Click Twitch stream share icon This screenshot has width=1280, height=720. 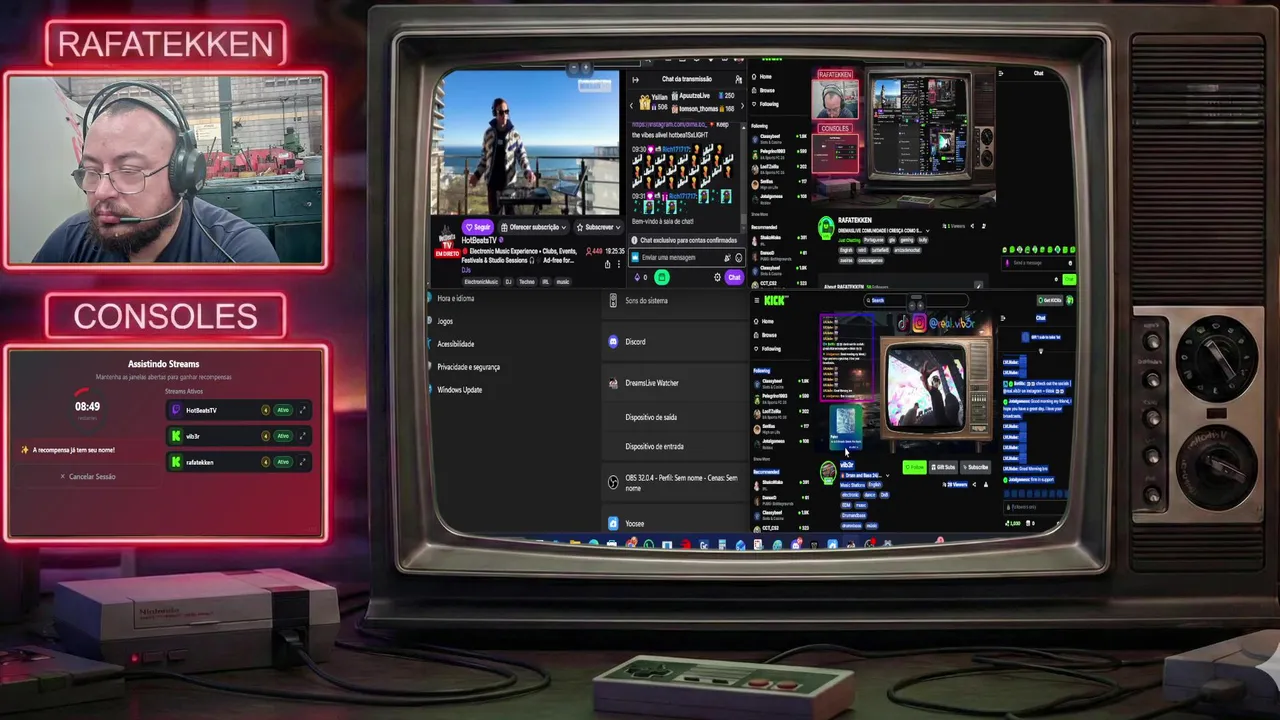pos(607,264)
